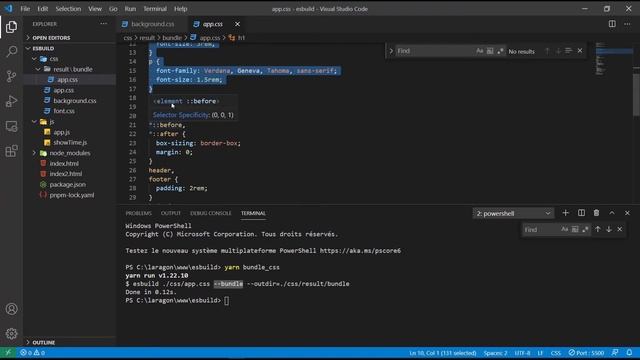Expand the editor Find widget replace toggle
This screenshot has width=640, height=360.
point(391,51)
